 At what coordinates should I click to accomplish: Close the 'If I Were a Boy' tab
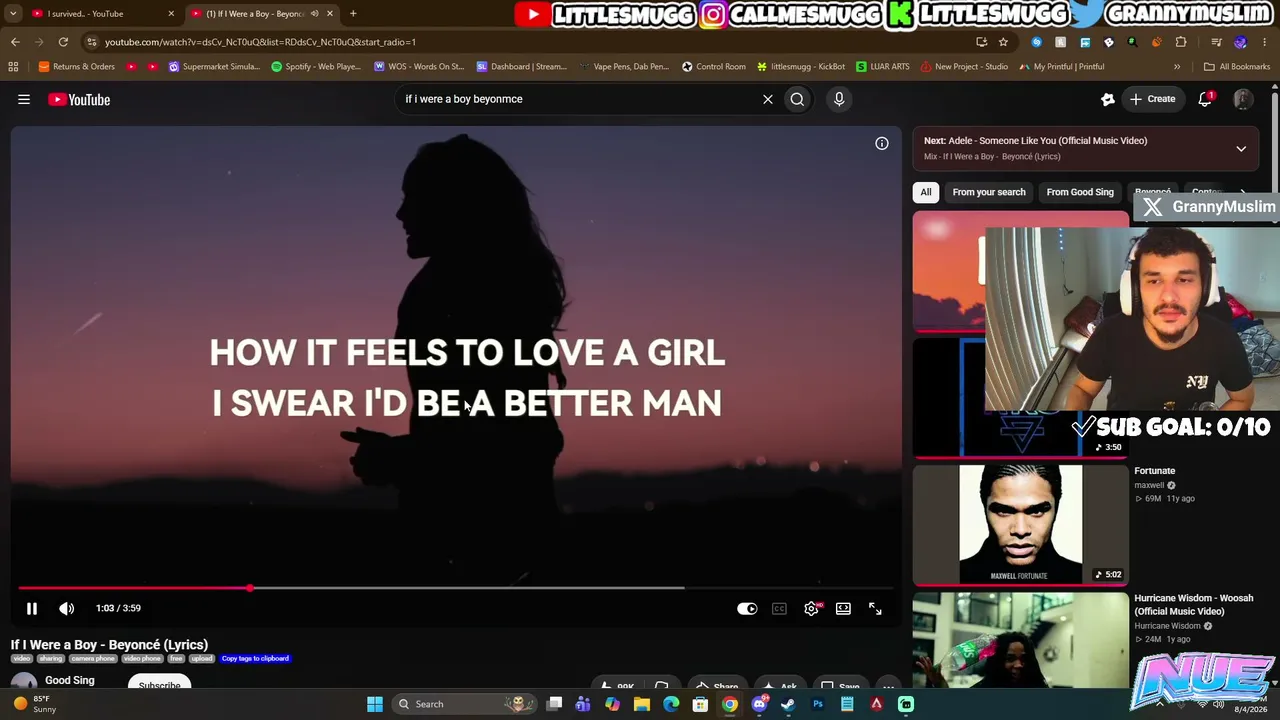330,14
